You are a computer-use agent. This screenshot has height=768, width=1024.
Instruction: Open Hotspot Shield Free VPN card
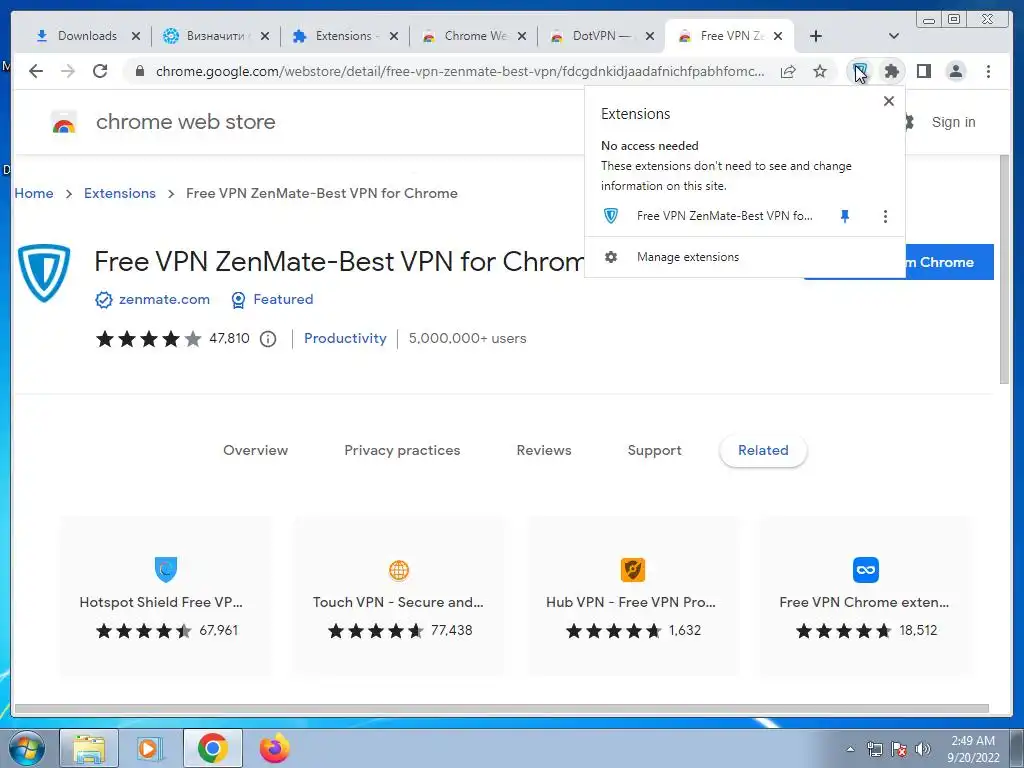166,596
